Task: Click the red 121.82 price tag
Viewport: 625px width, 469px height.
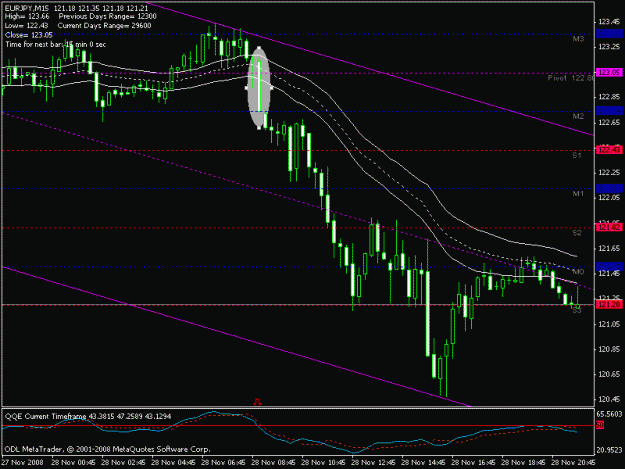Action: pos(609,227)
